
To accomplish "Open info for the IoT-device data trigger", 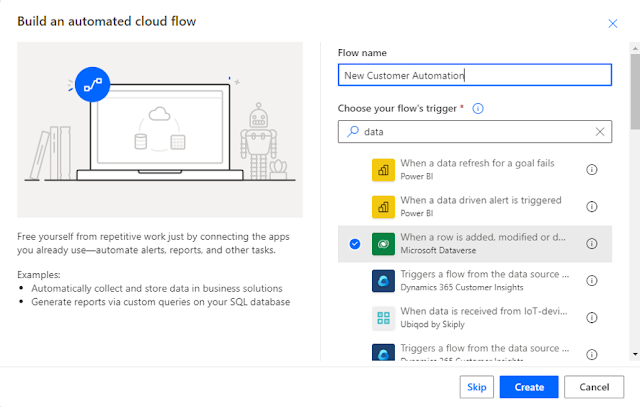I will [x=591, y=318].
